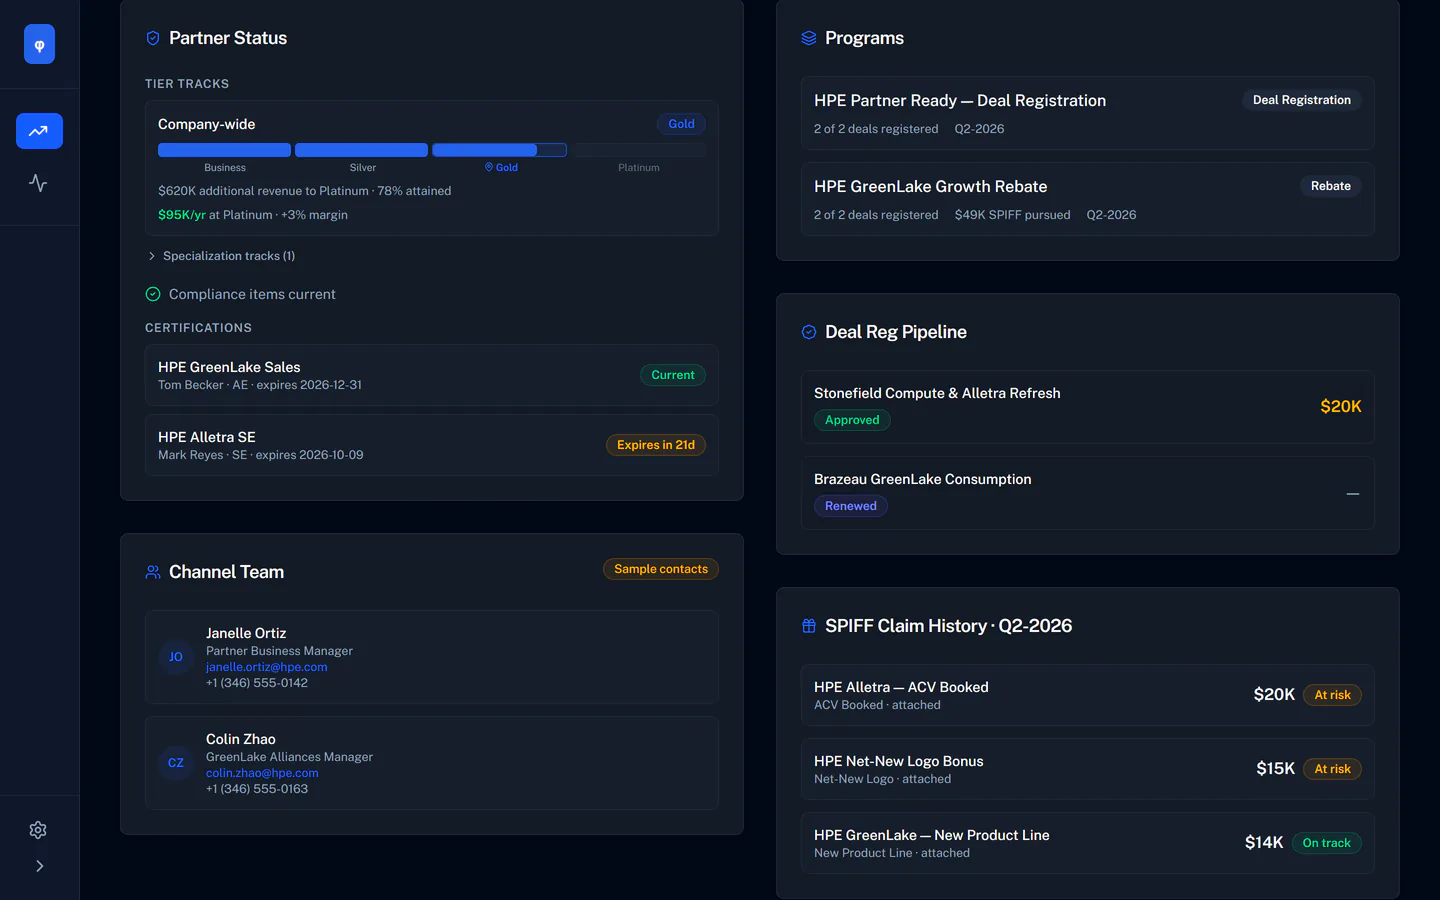The height and width of the screenshot is (900, 1440).
Task: Open the activity pulse sidebar view
Action: 39,183
